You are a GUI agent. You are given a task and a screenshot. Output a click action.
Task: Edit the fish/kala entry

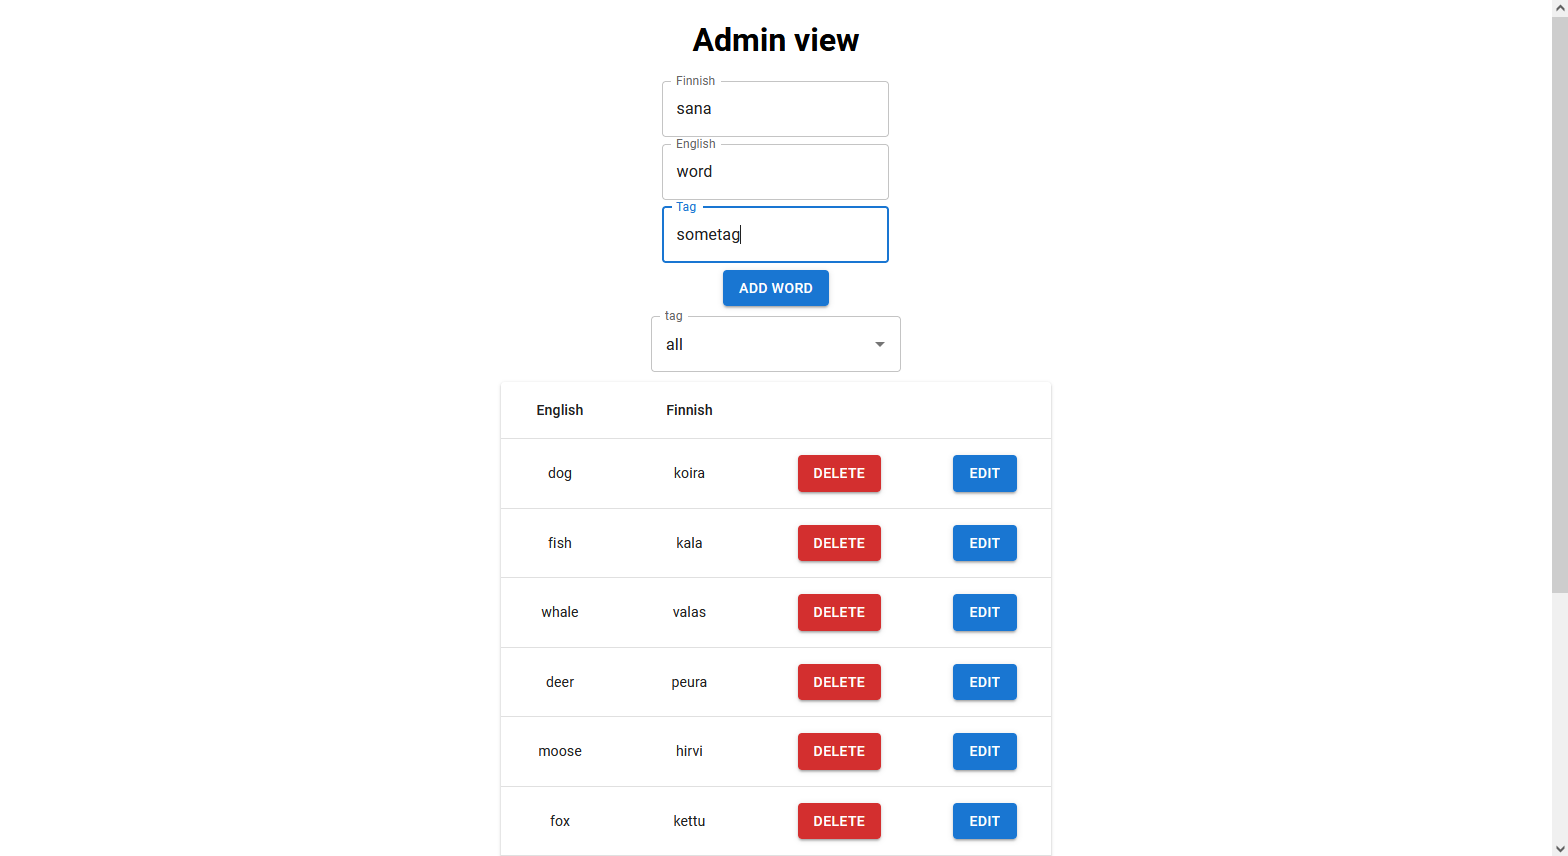point(984,543)
